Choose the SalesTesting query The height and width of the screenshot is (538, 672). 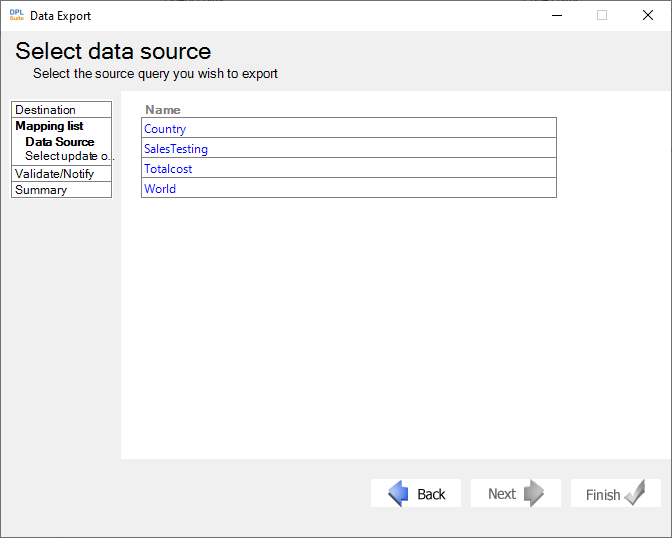[x=349, y=148]
